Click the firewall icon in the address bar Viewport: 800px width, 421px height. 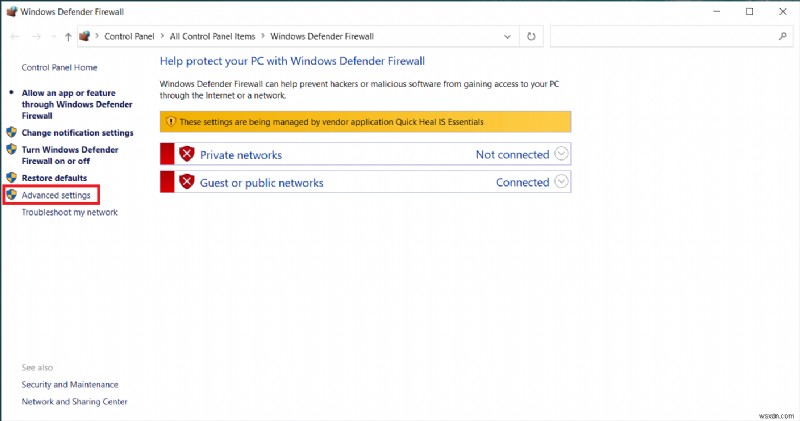85,36
